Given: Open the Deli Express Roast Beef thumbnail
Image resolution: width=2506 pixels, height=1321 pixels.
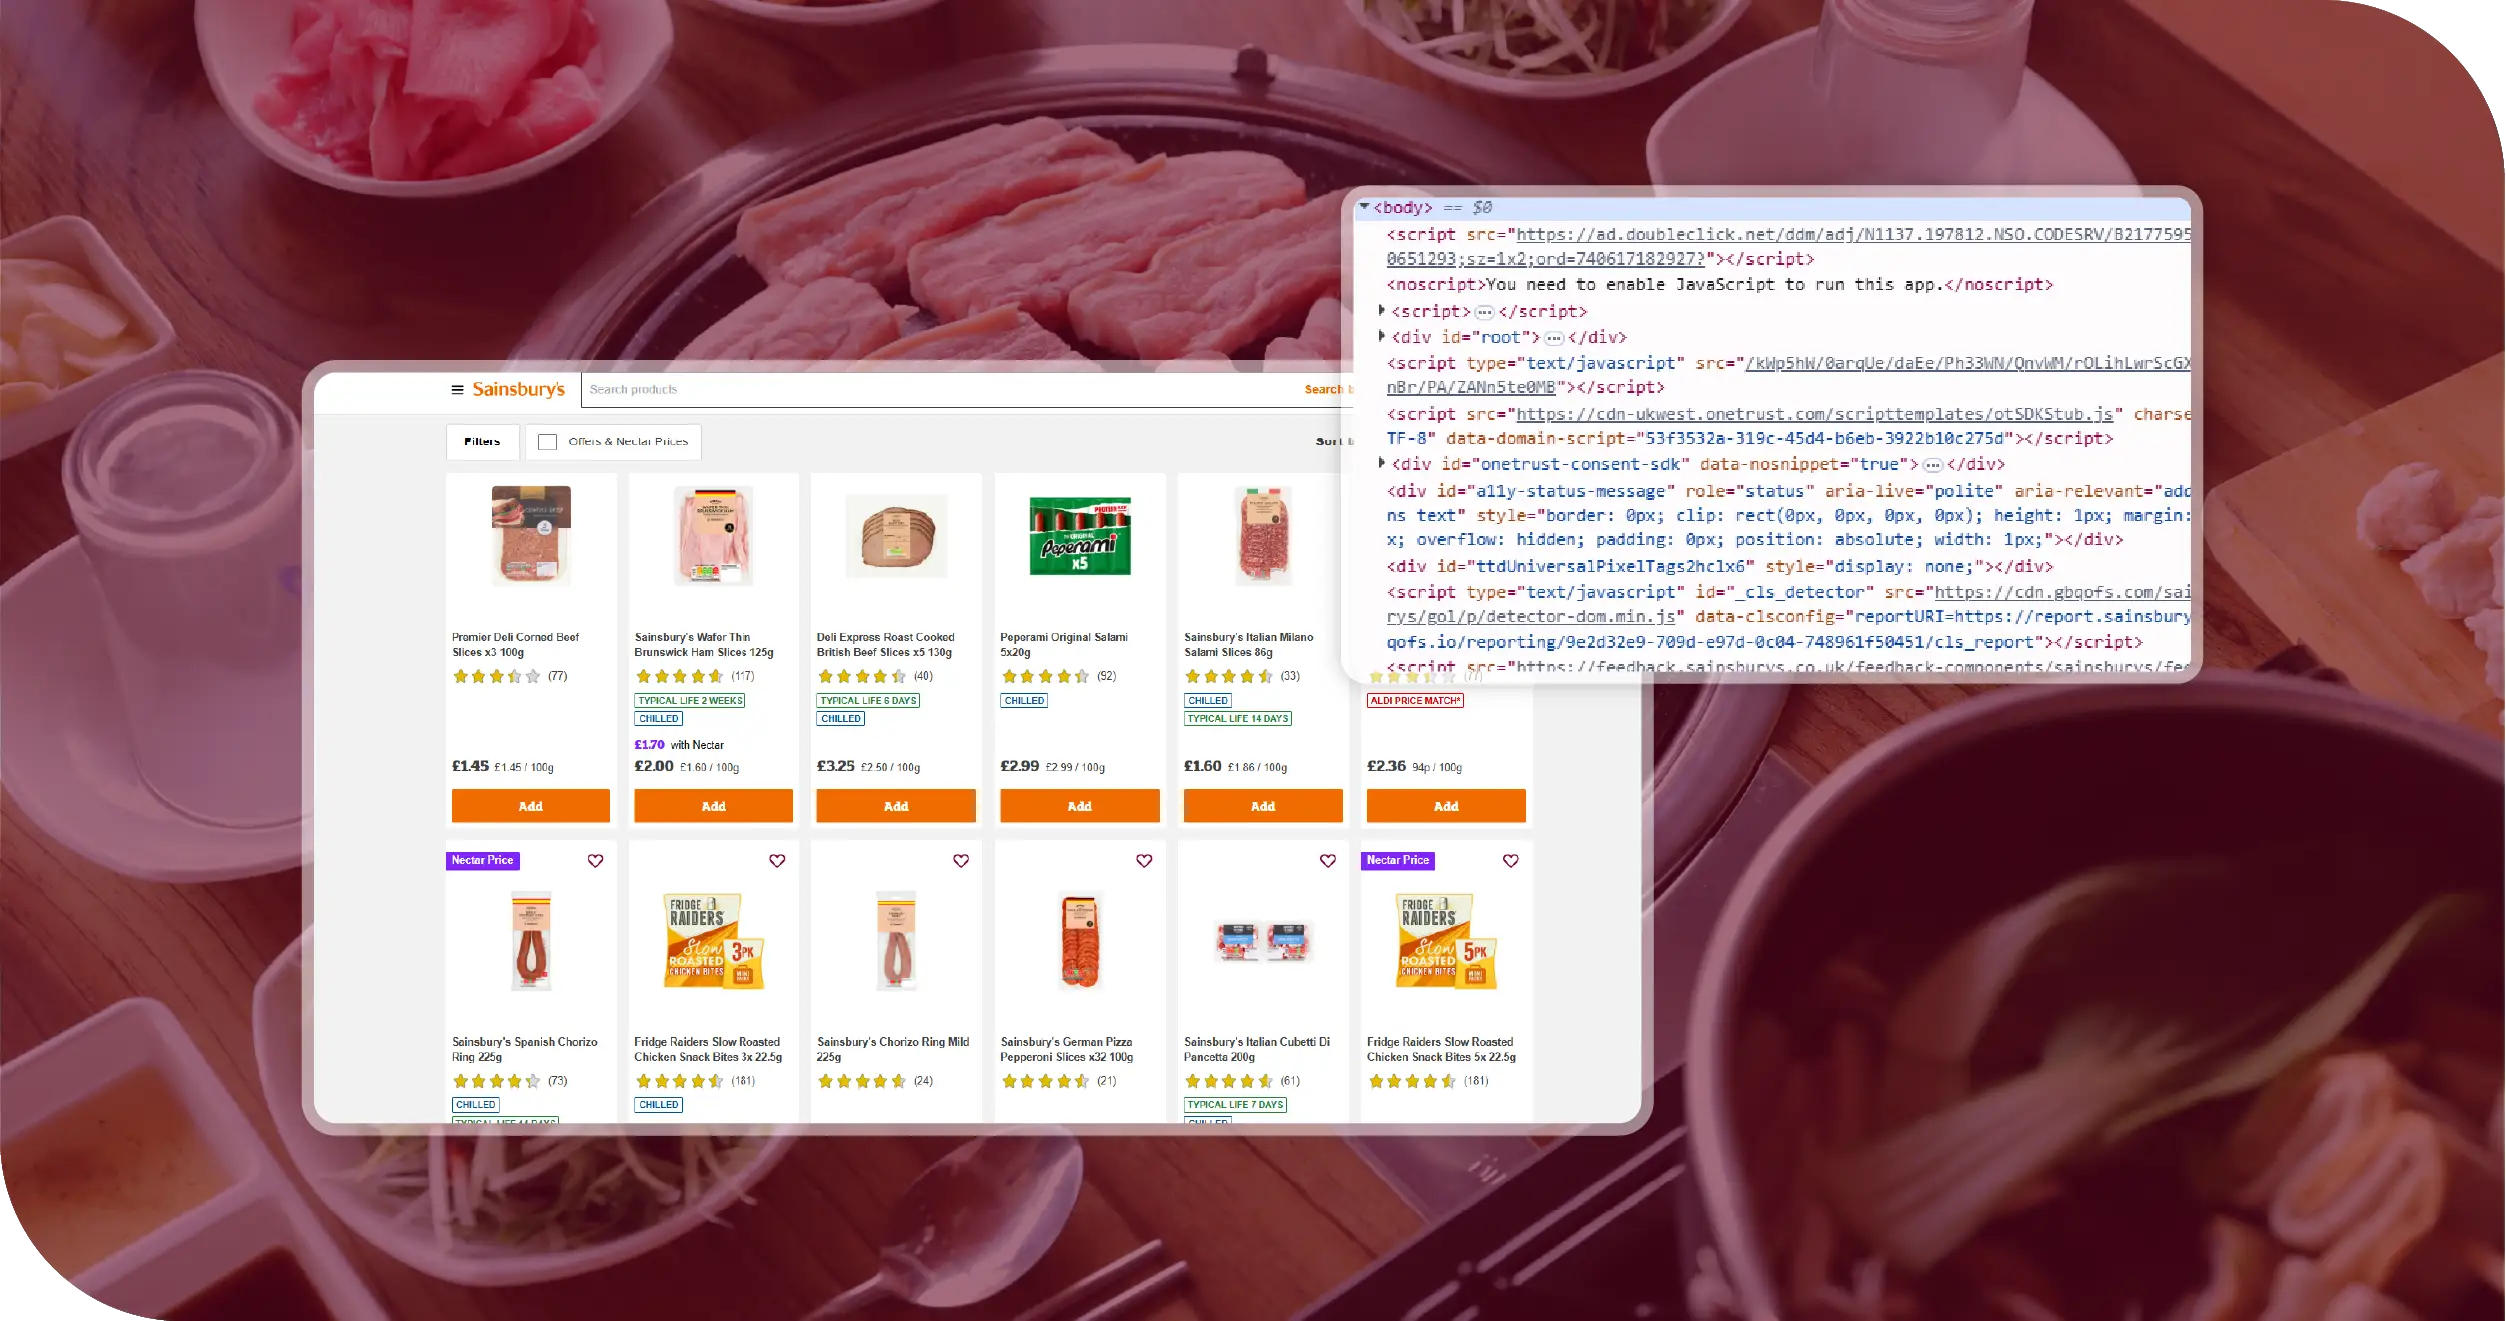Looking at the screenshot, I should click(896, 536).
